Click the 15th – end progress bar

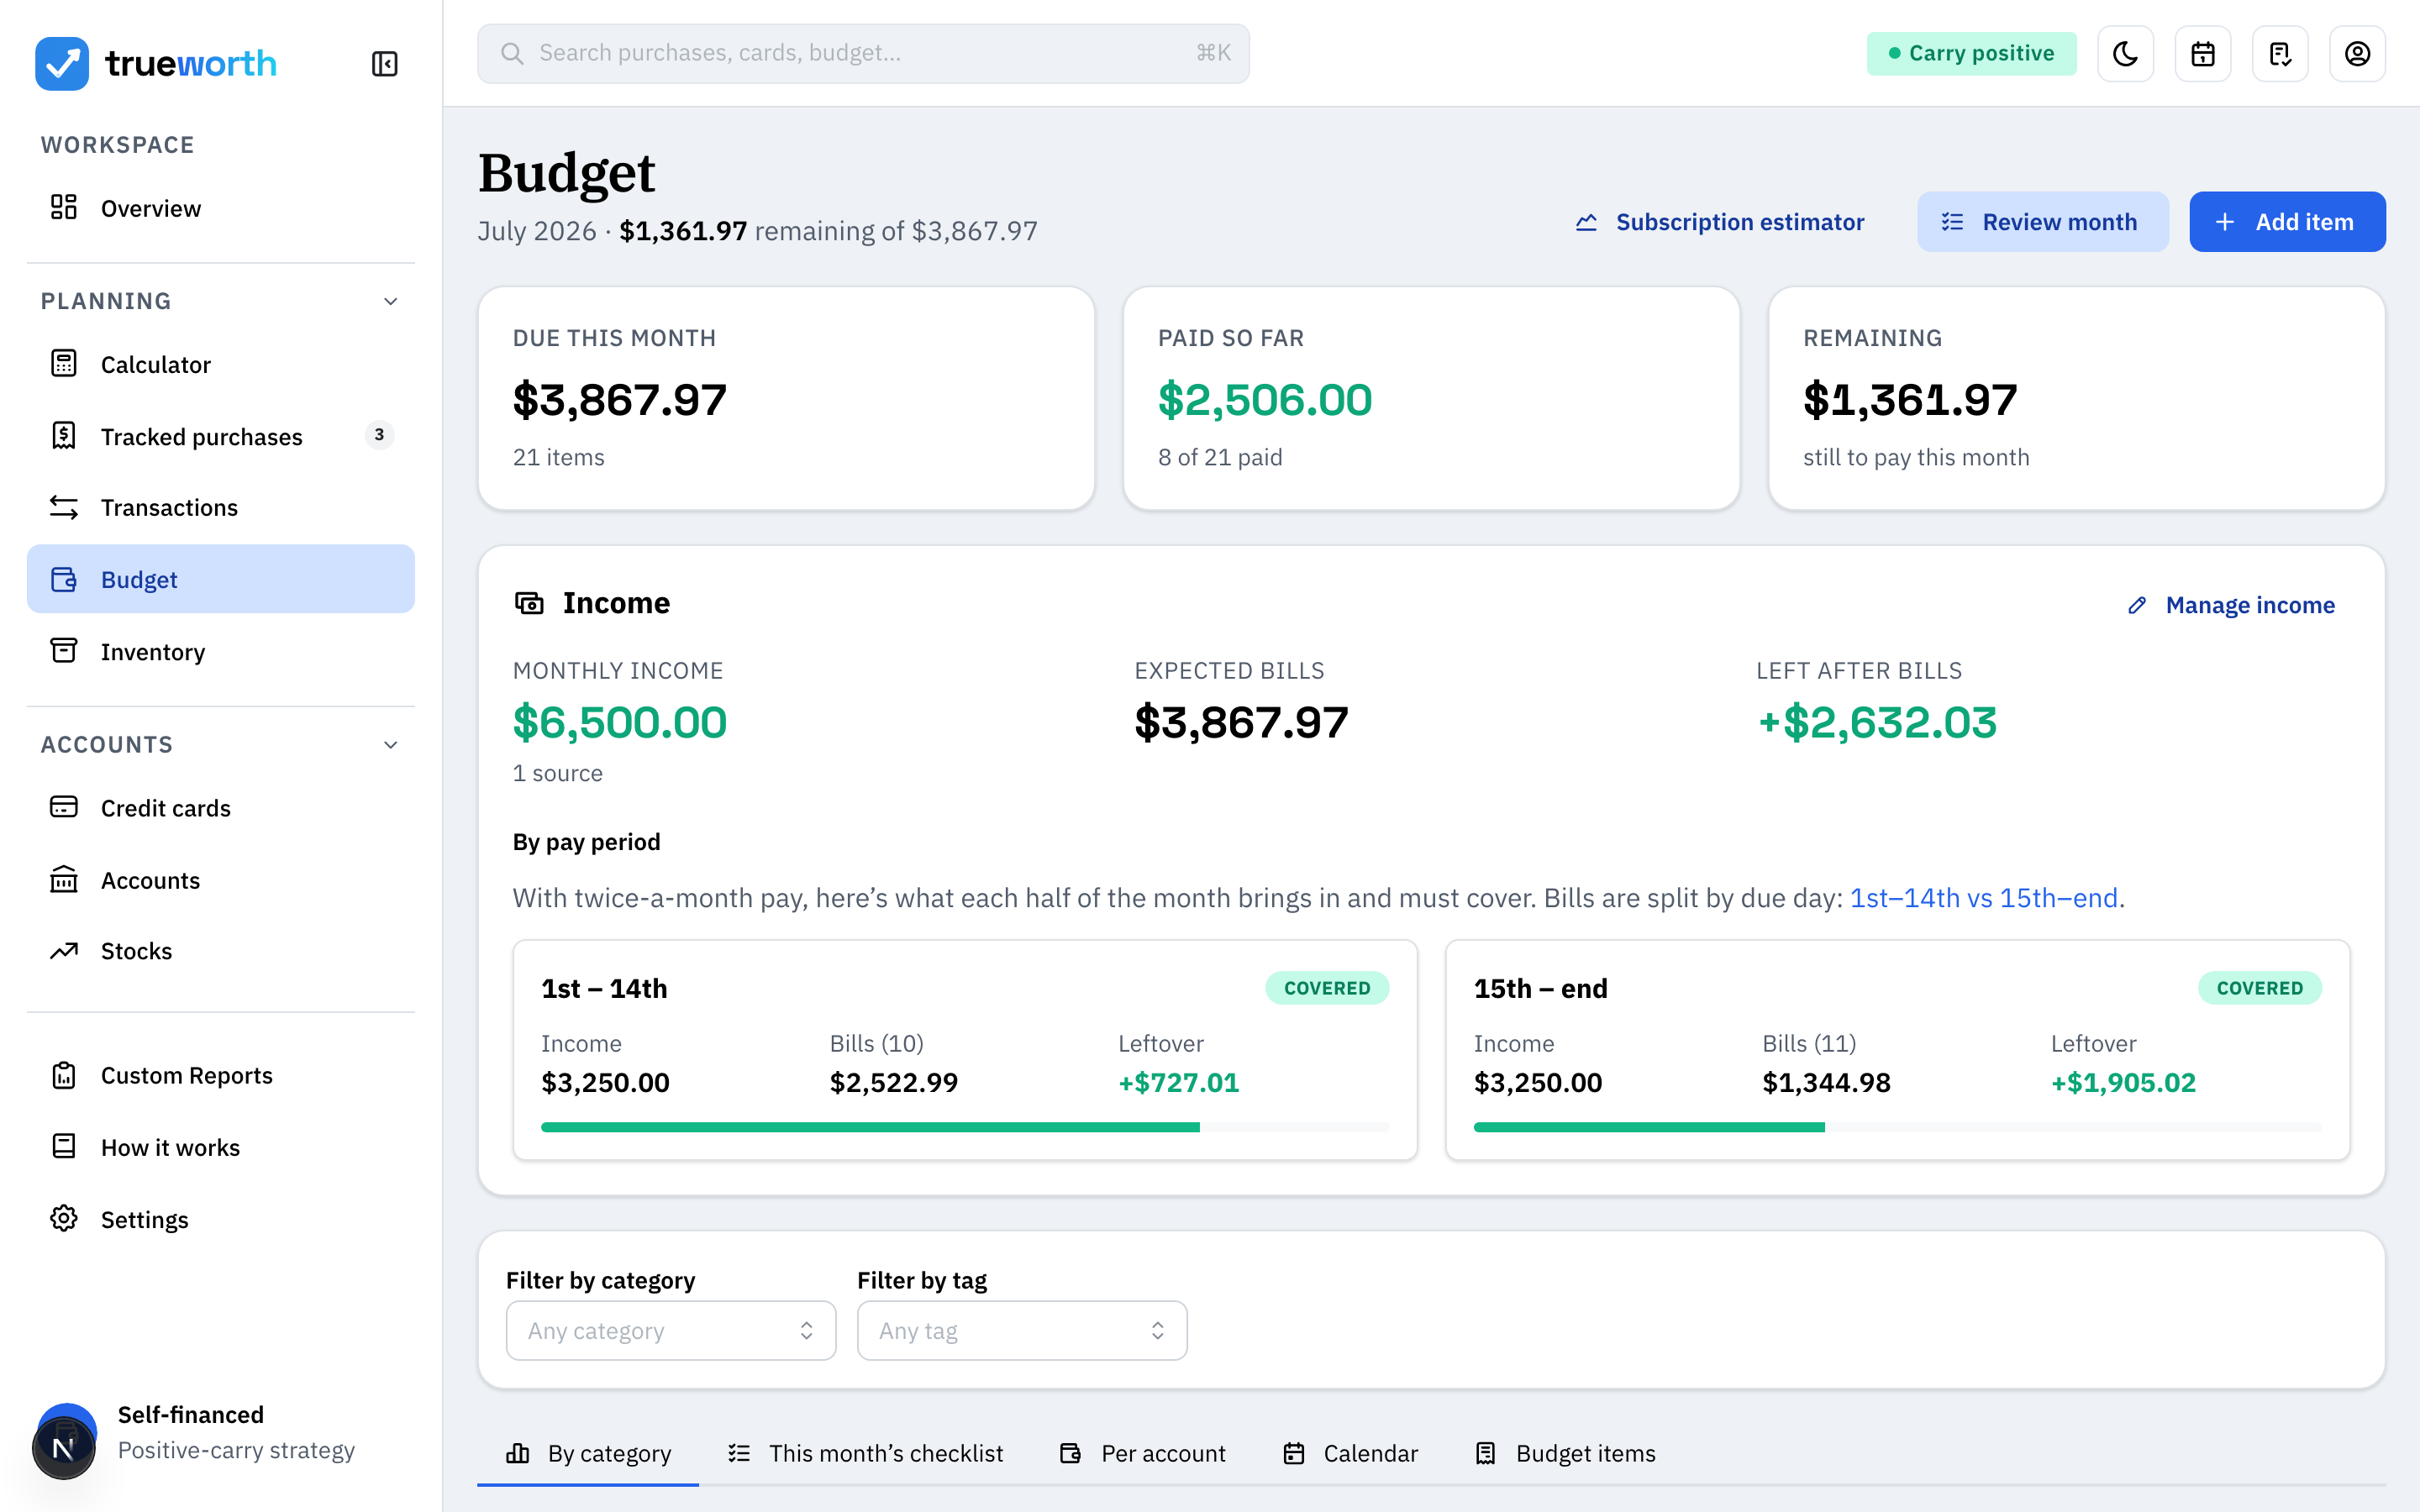(x=1897, y=1127)
